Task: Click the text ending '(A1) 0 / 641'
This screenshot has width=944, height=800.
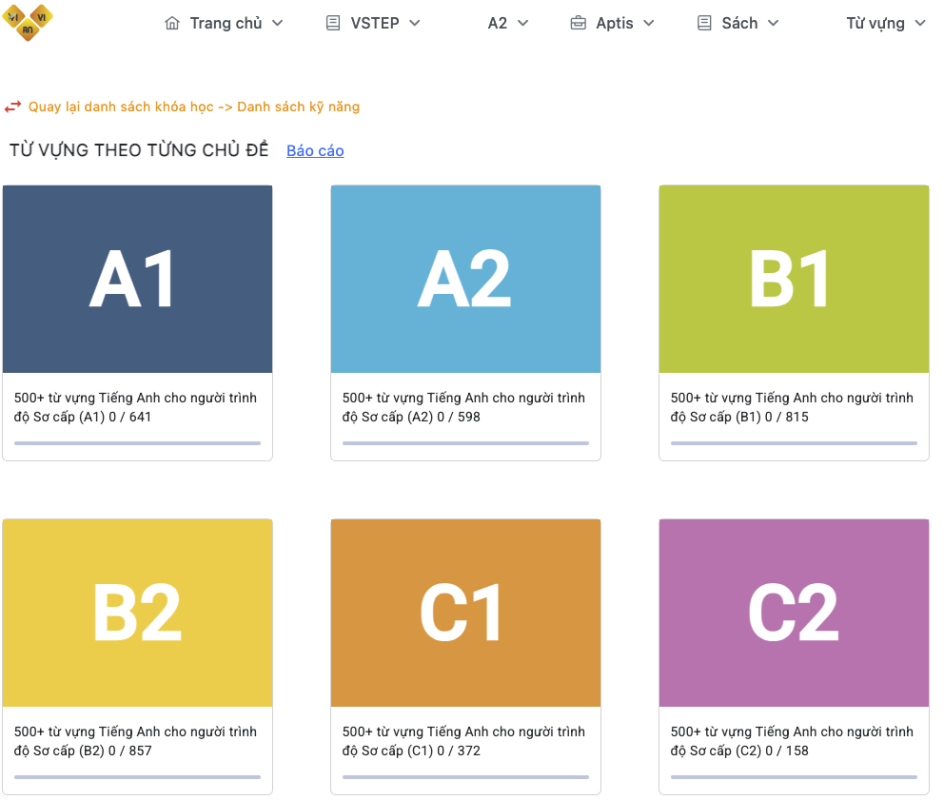Action: pos(135,408)
